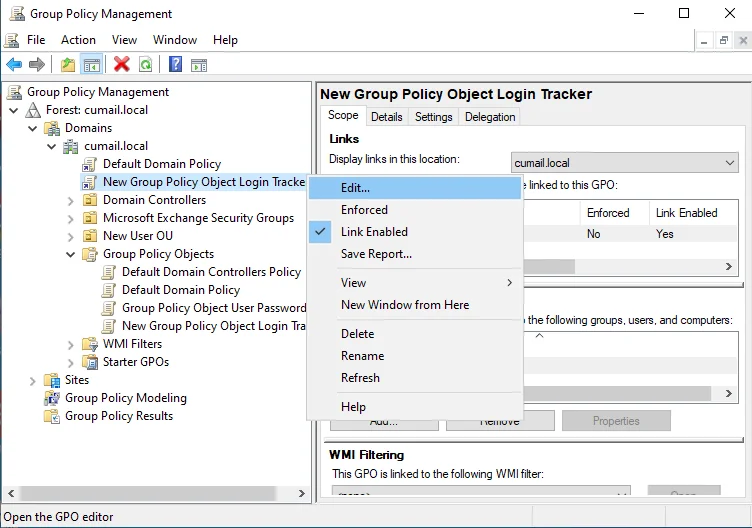Switch to the Details tab
Viewport: 752px width, 528px height.
pos(387,117)
